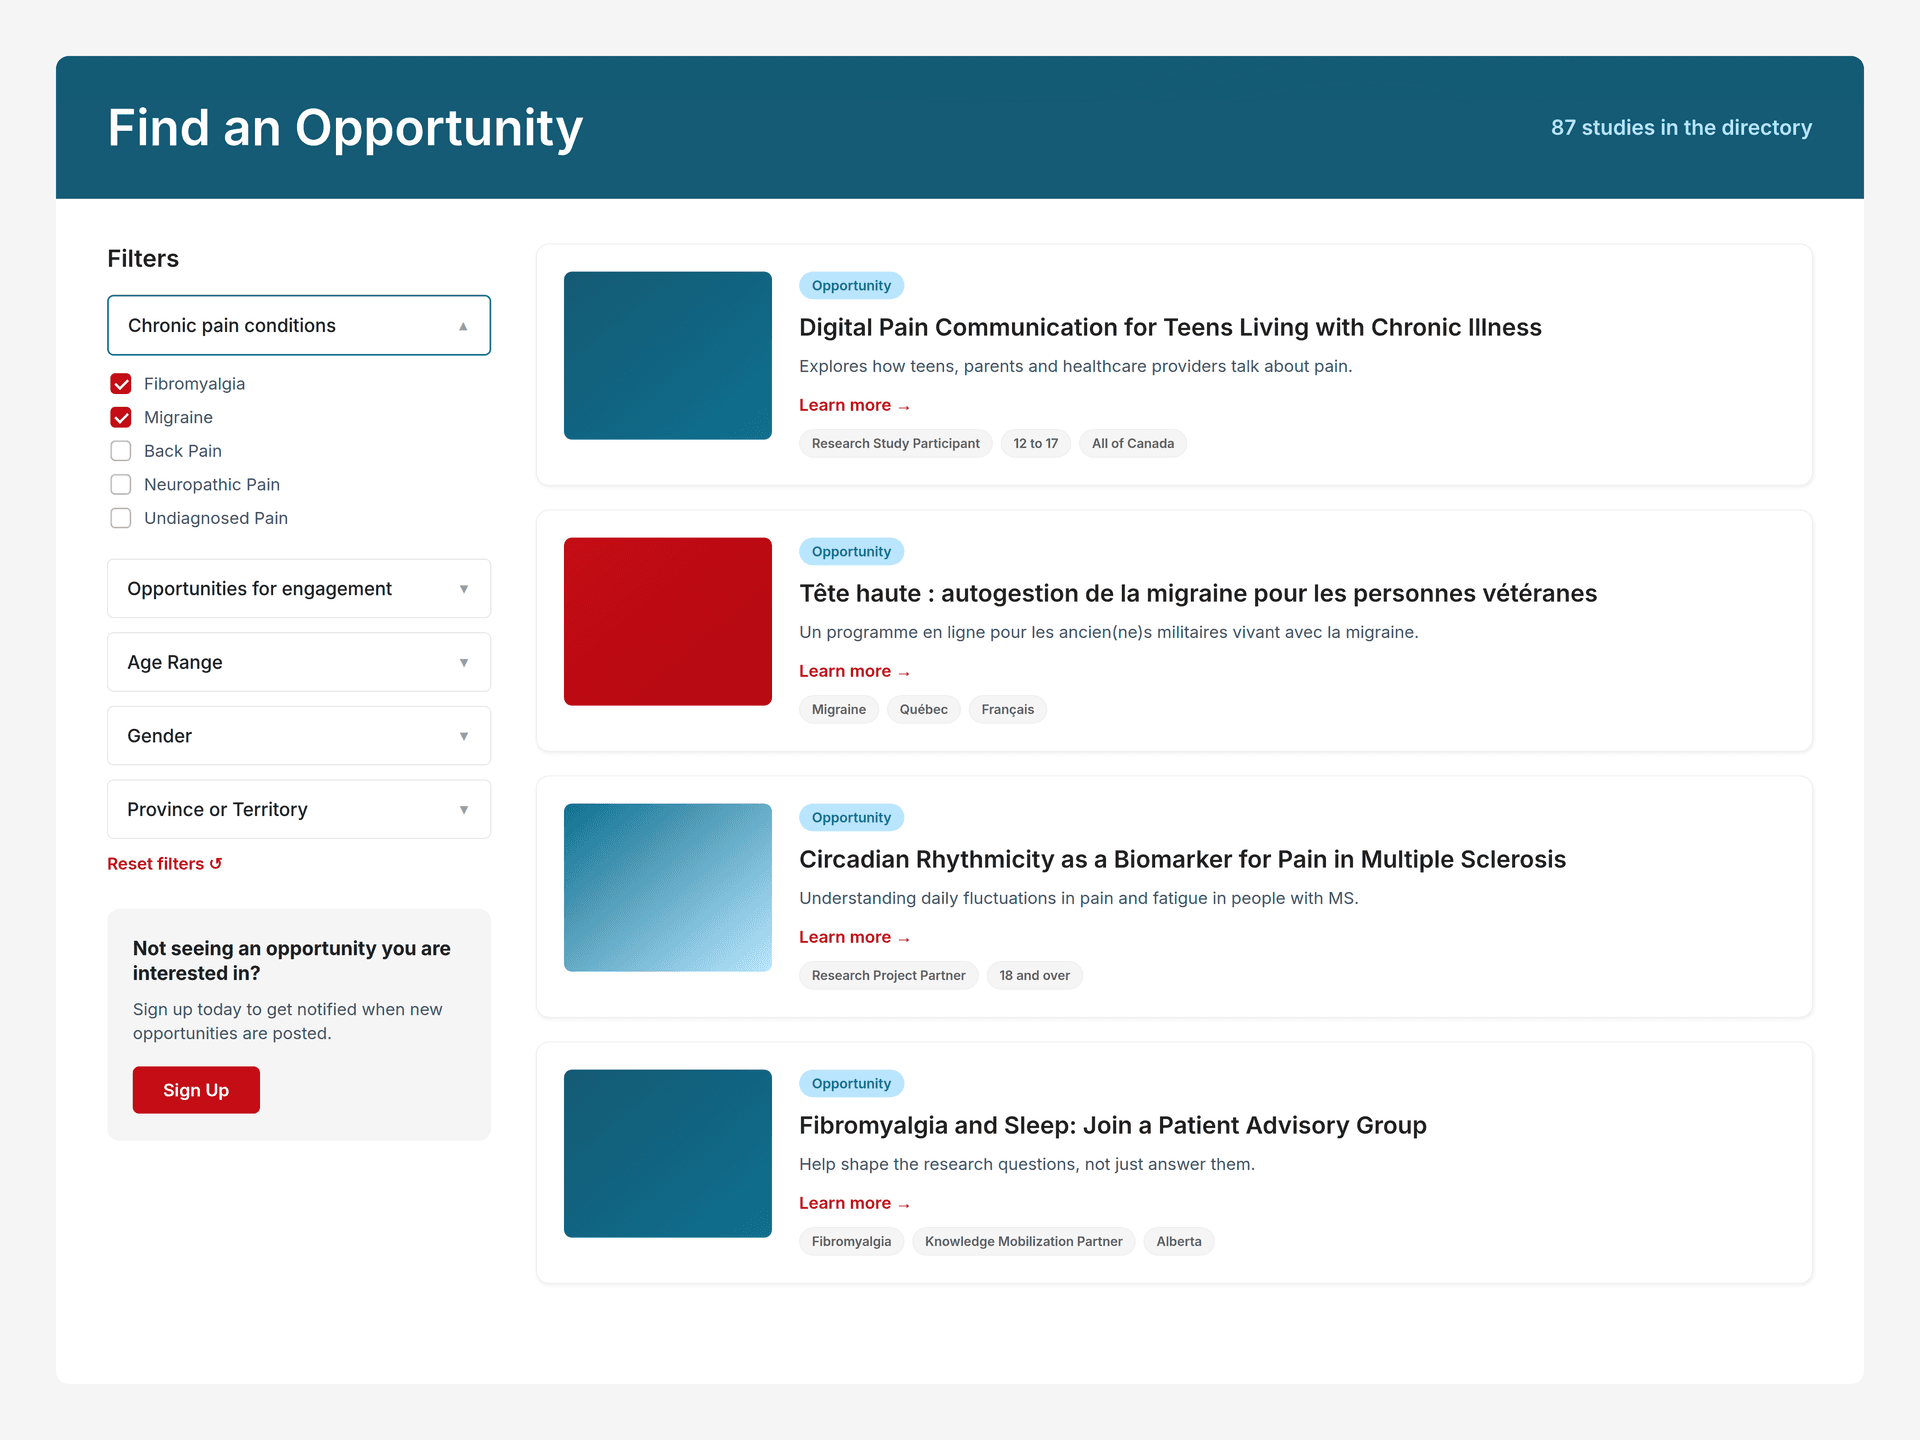Uncheck the Migraine checkbox
The width and height of the screenshot is (1920, 1440).
point(121,417)
